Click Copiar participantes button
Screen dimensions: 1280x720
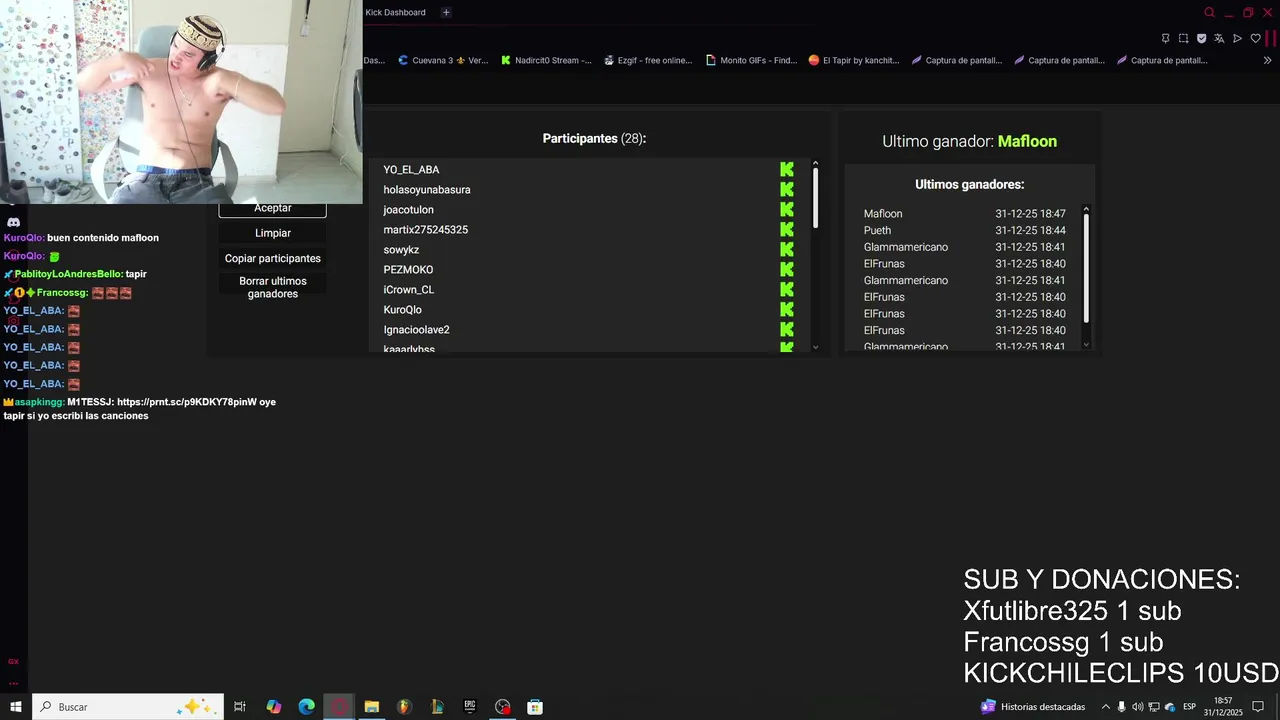tap(273, 258)
